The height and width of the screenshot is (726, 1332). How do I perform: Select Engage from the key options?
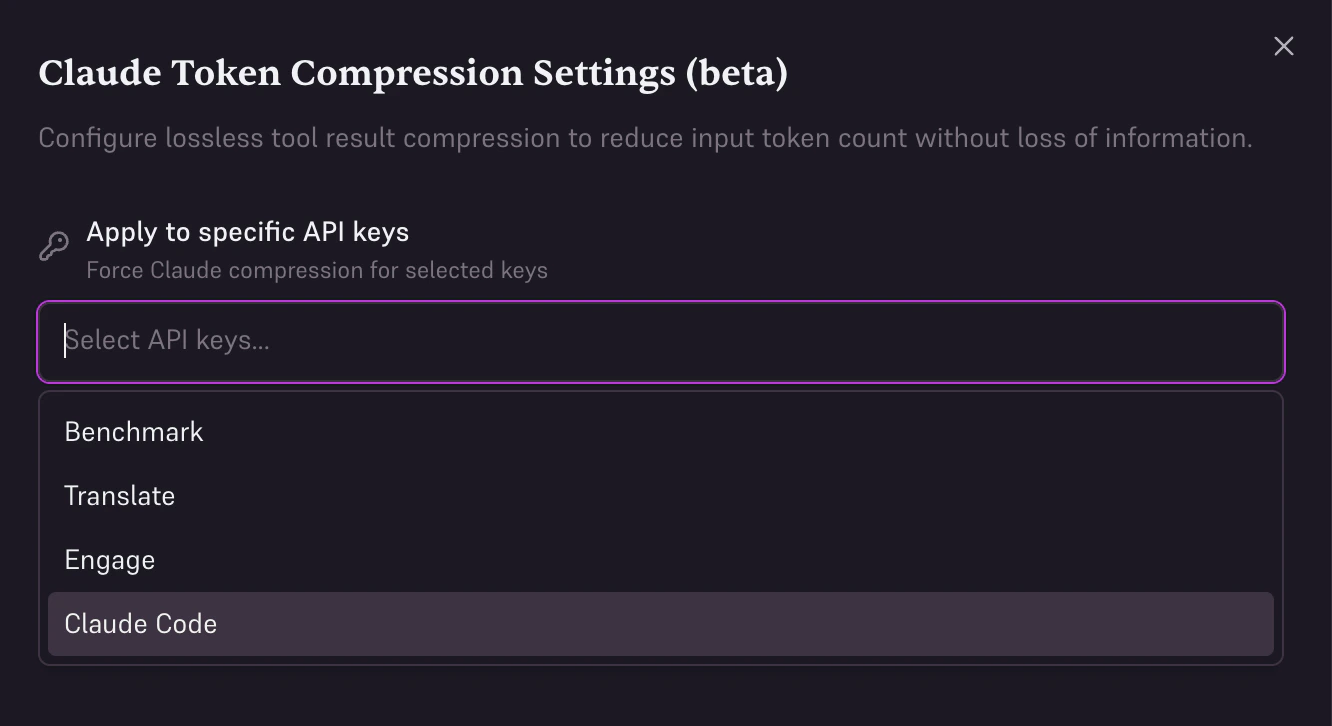tap(109, 560)
